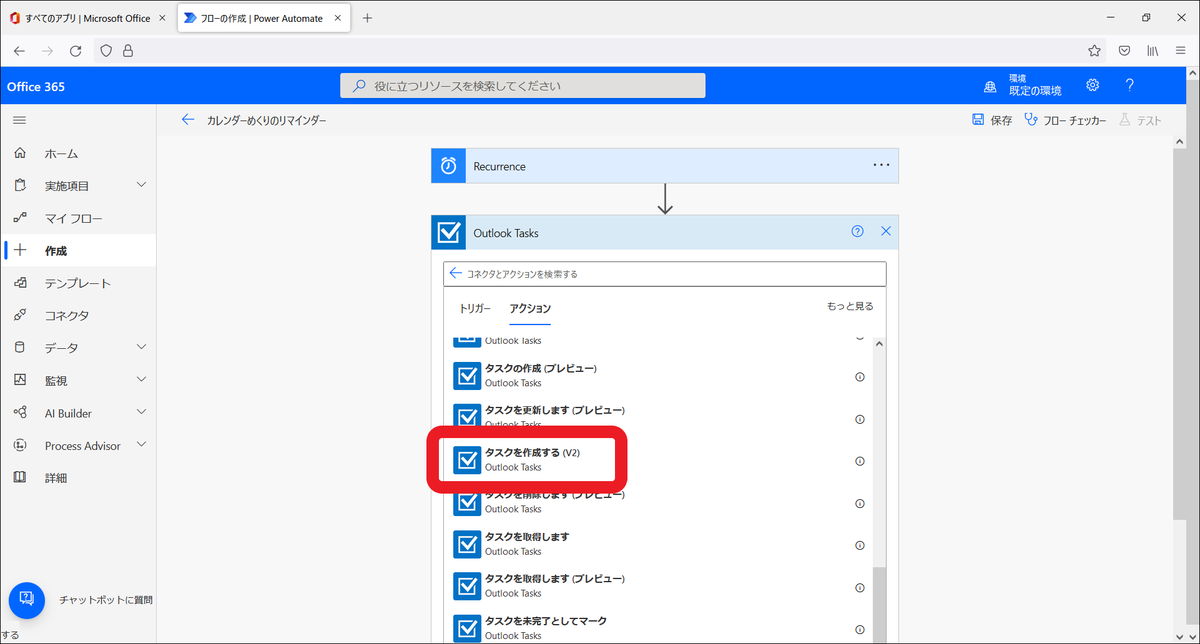Click the back arrow beside the flow name
Image resolution: width=1200 pixels, height=644 pixels.
[x=188, y=120]
